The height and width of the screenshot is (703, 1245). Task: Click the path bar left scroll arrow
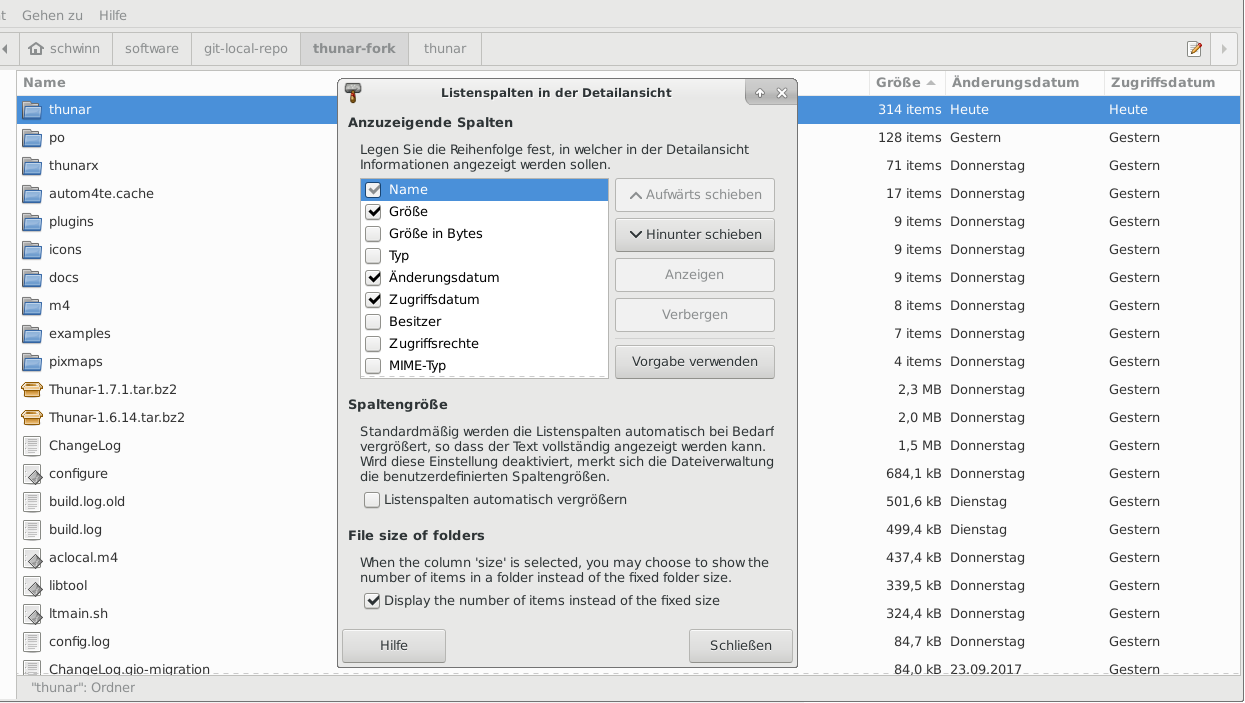(x=6, y=49)
